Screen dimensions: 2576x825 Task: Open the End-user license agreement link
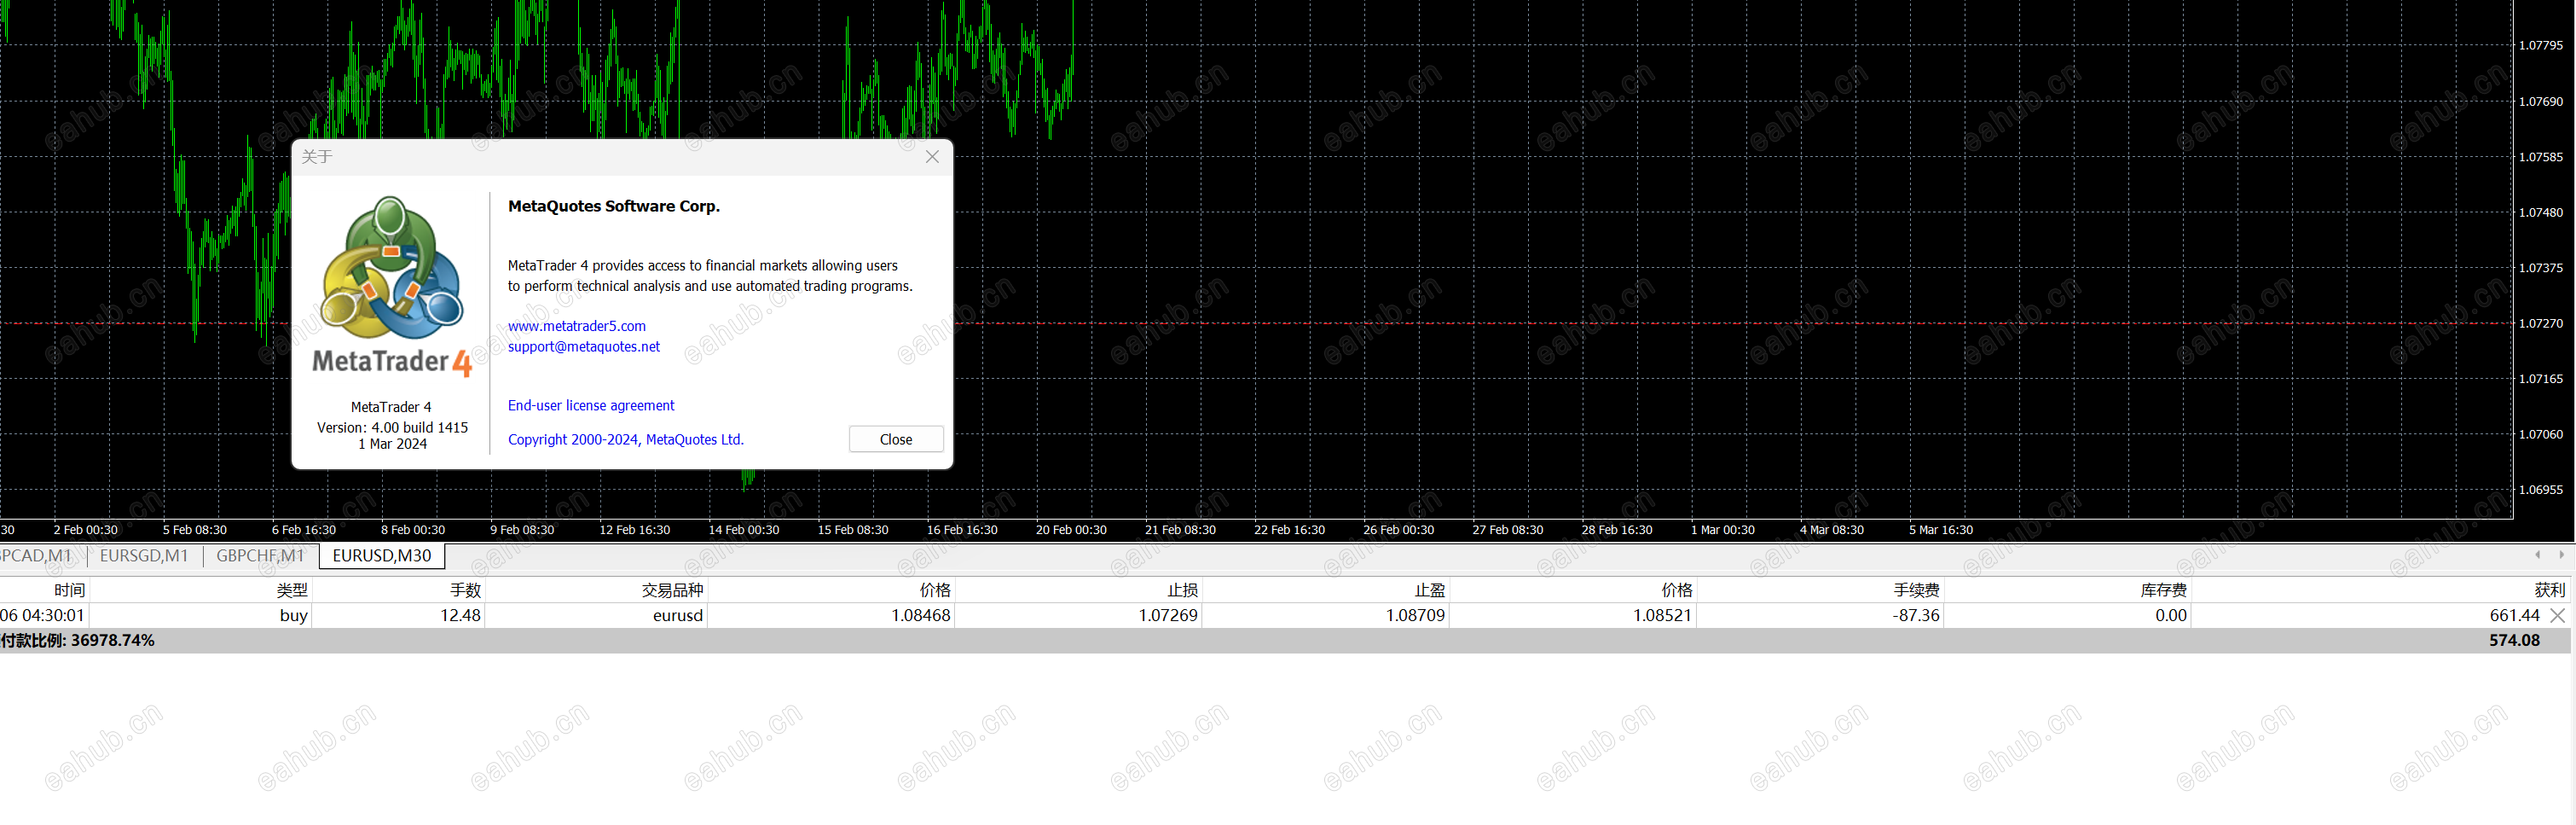(x=591, y=406)
